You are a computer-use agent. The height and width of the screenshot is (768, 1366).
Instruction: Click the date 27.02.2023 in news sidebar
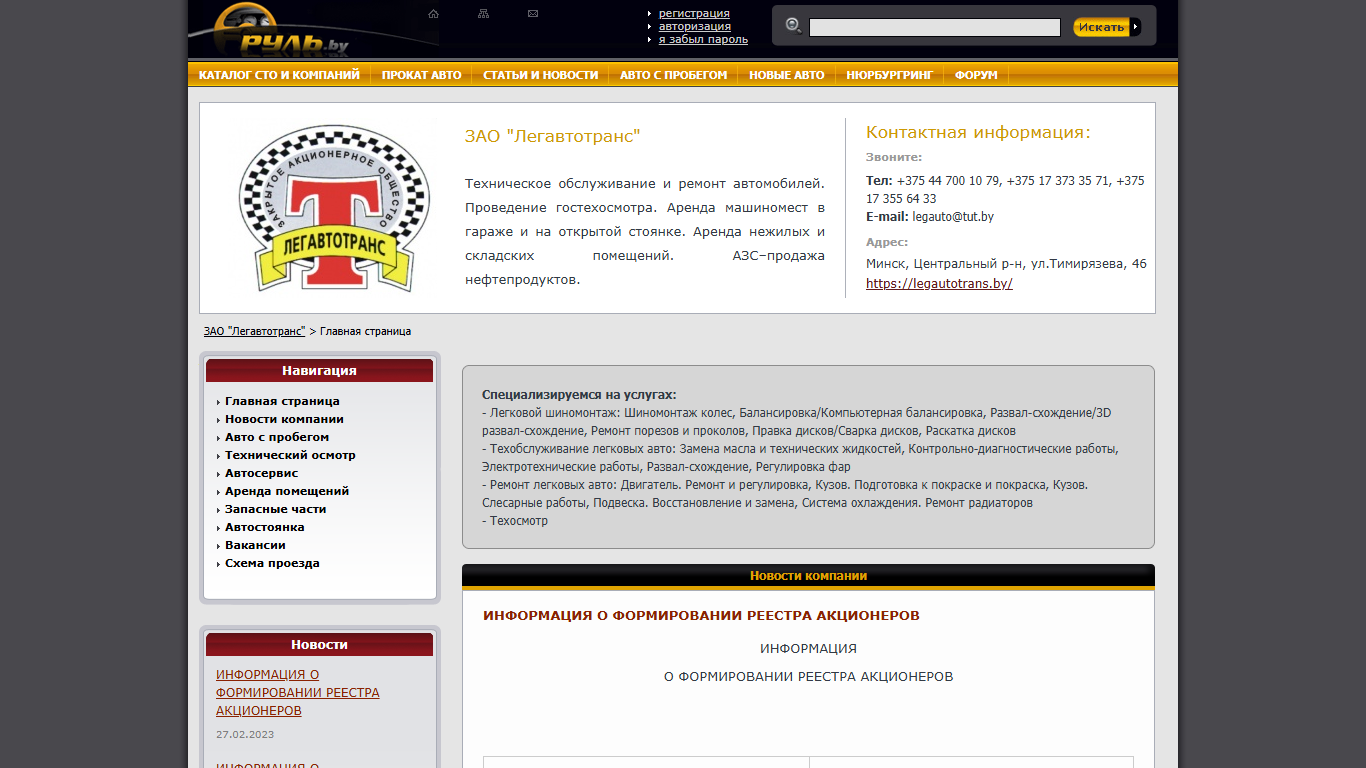coord(245,734)
